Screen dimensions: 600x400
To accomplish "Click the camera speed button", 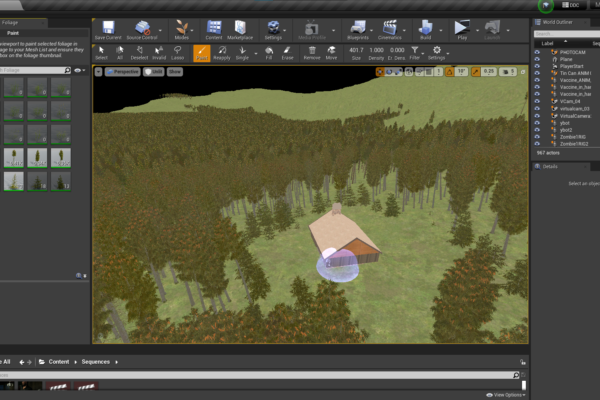I will point(509,72).
